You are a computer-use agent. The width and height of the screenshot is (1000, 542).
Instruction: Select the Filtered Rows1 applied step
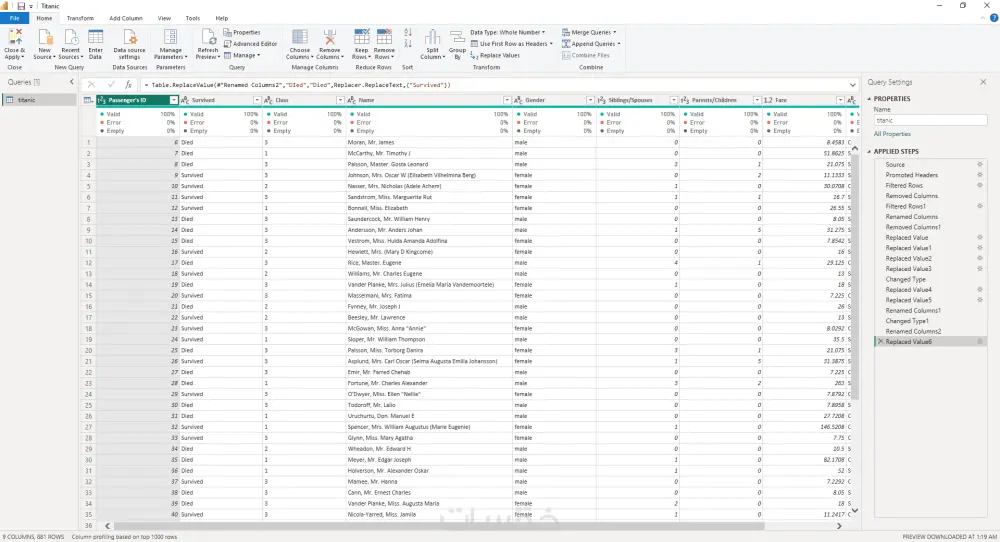[x=905, y=207]
